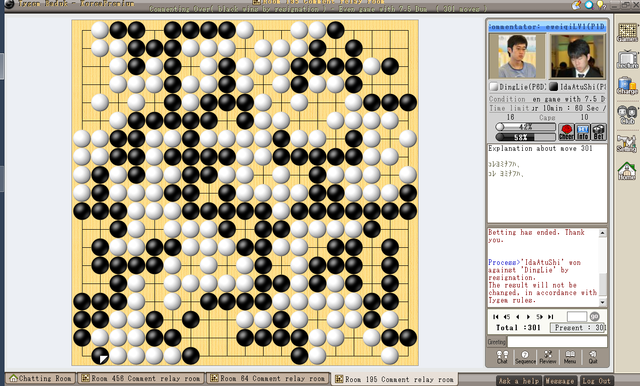Click the Present : 301 move indicator
The image size is (640, 386).
(x=579, y=328)
